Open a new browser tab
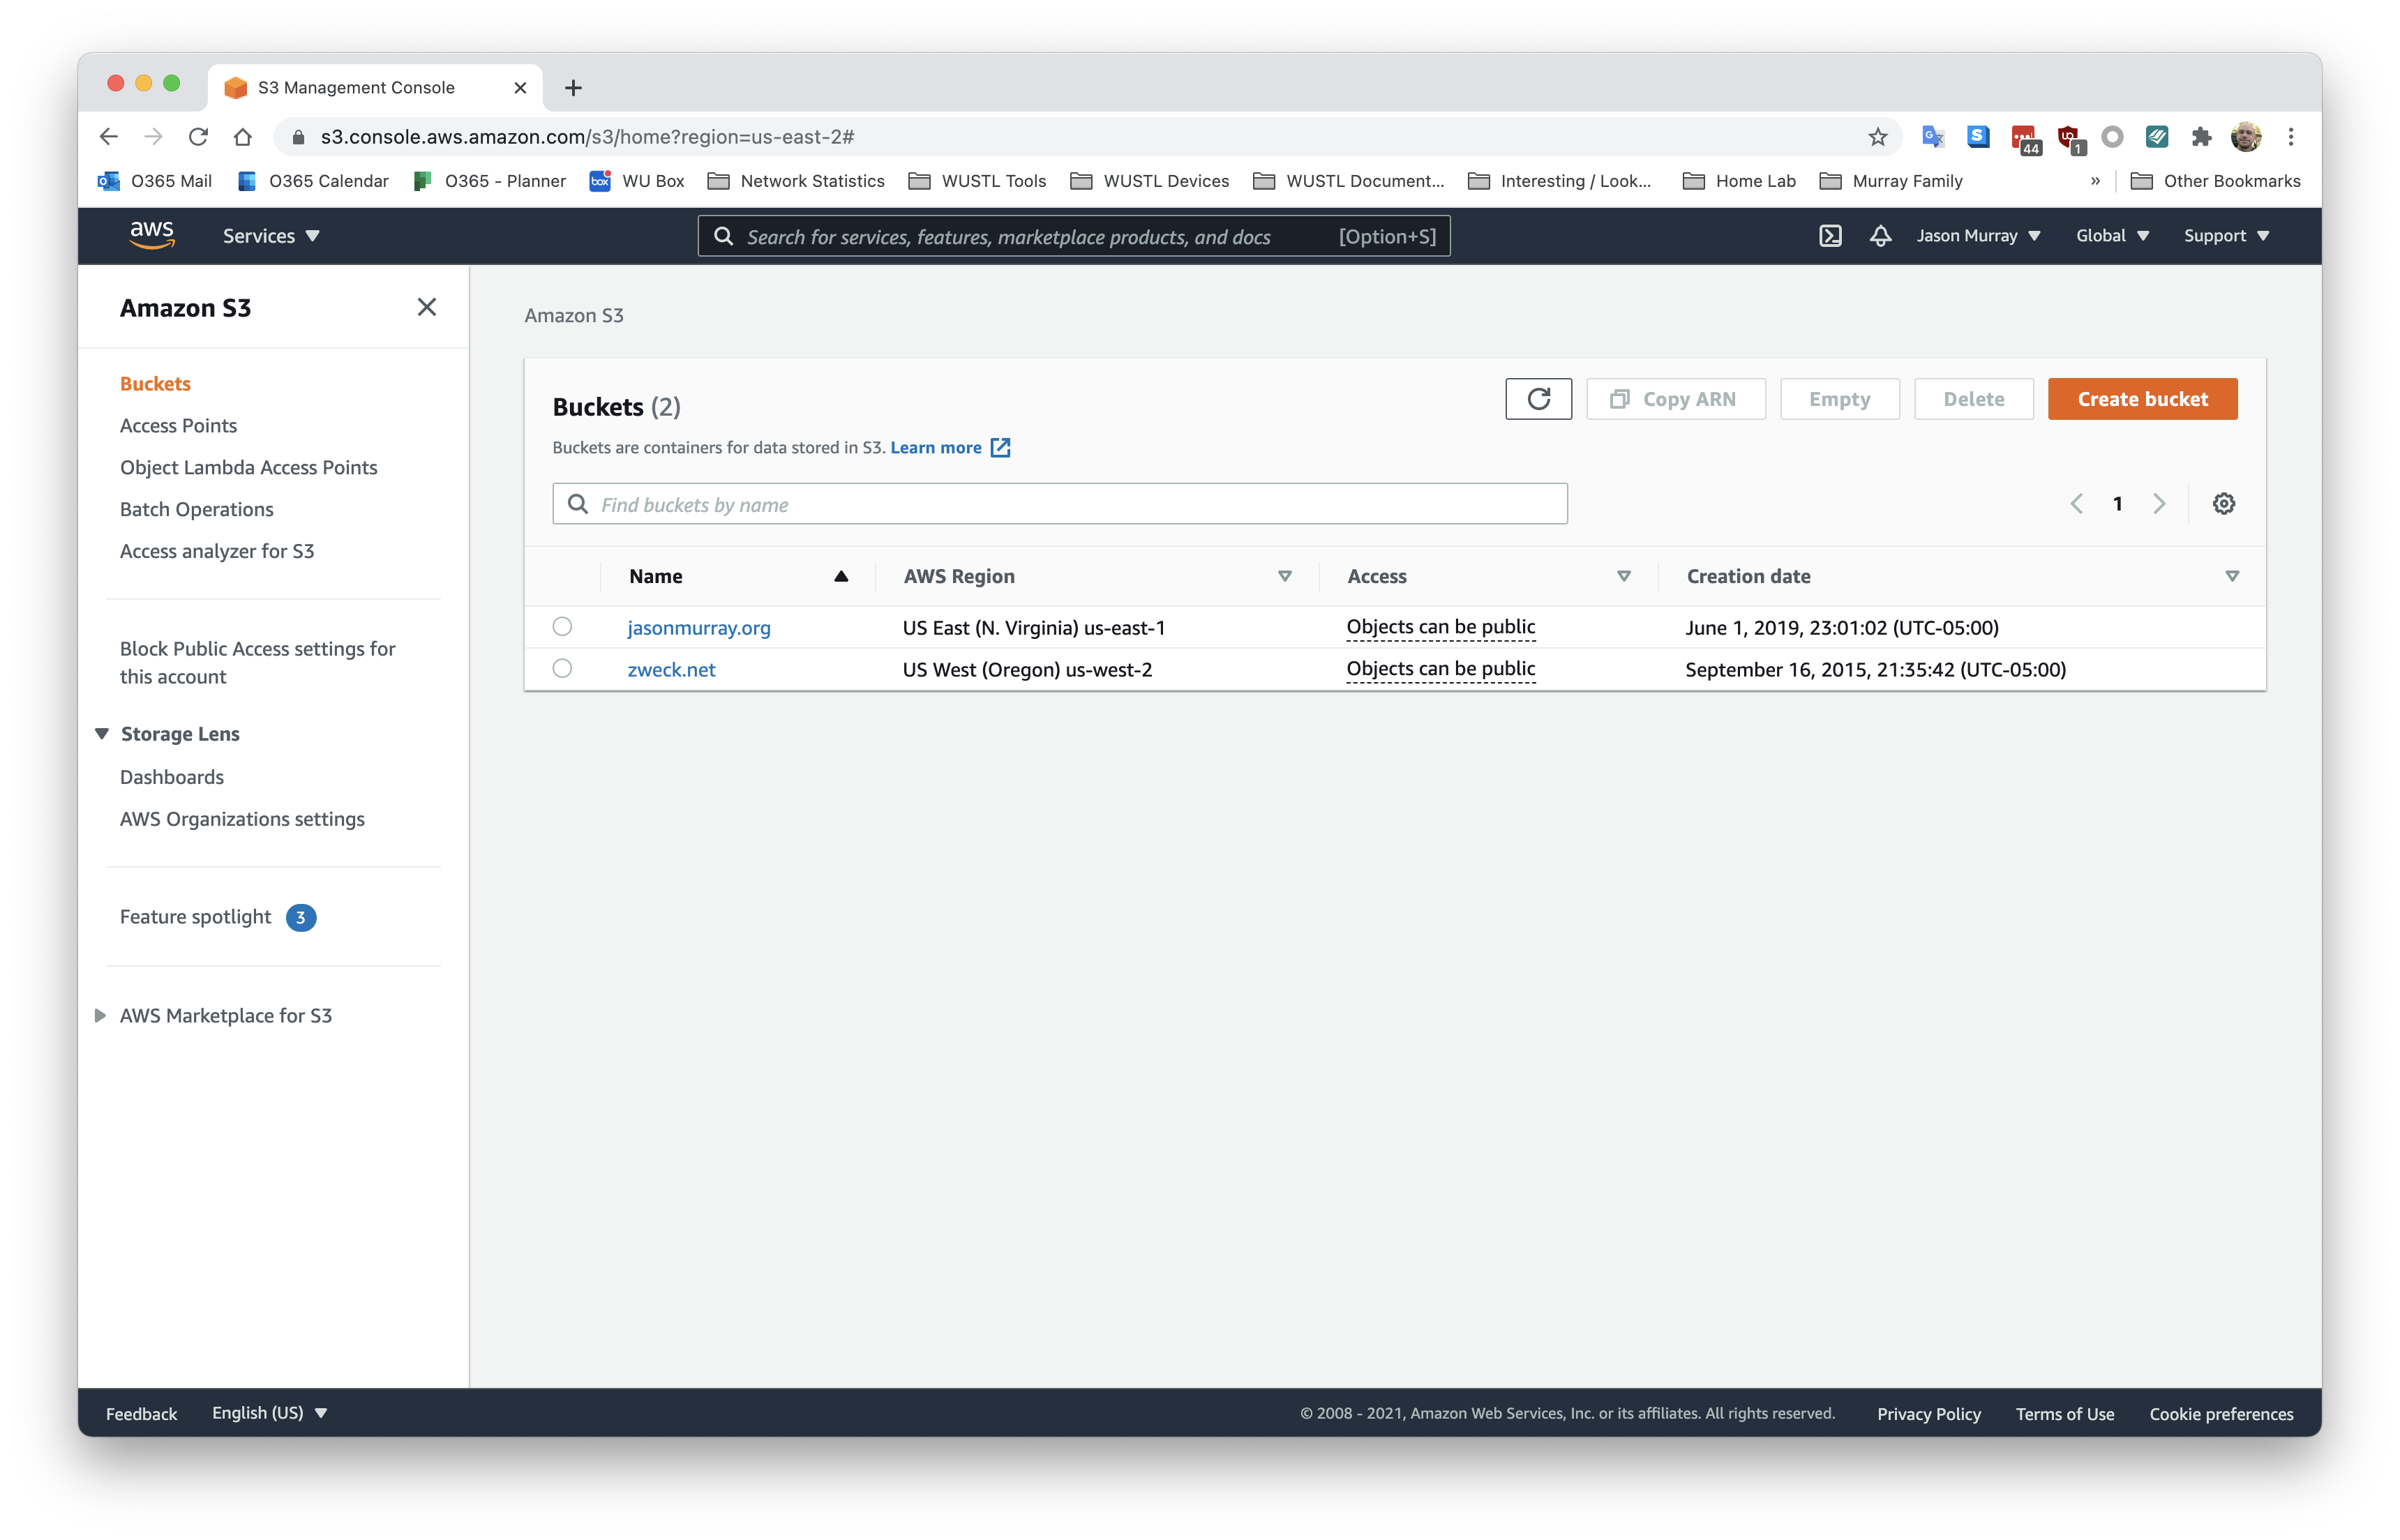This screenshot has height=1540, width=2400. click(573, 88)
